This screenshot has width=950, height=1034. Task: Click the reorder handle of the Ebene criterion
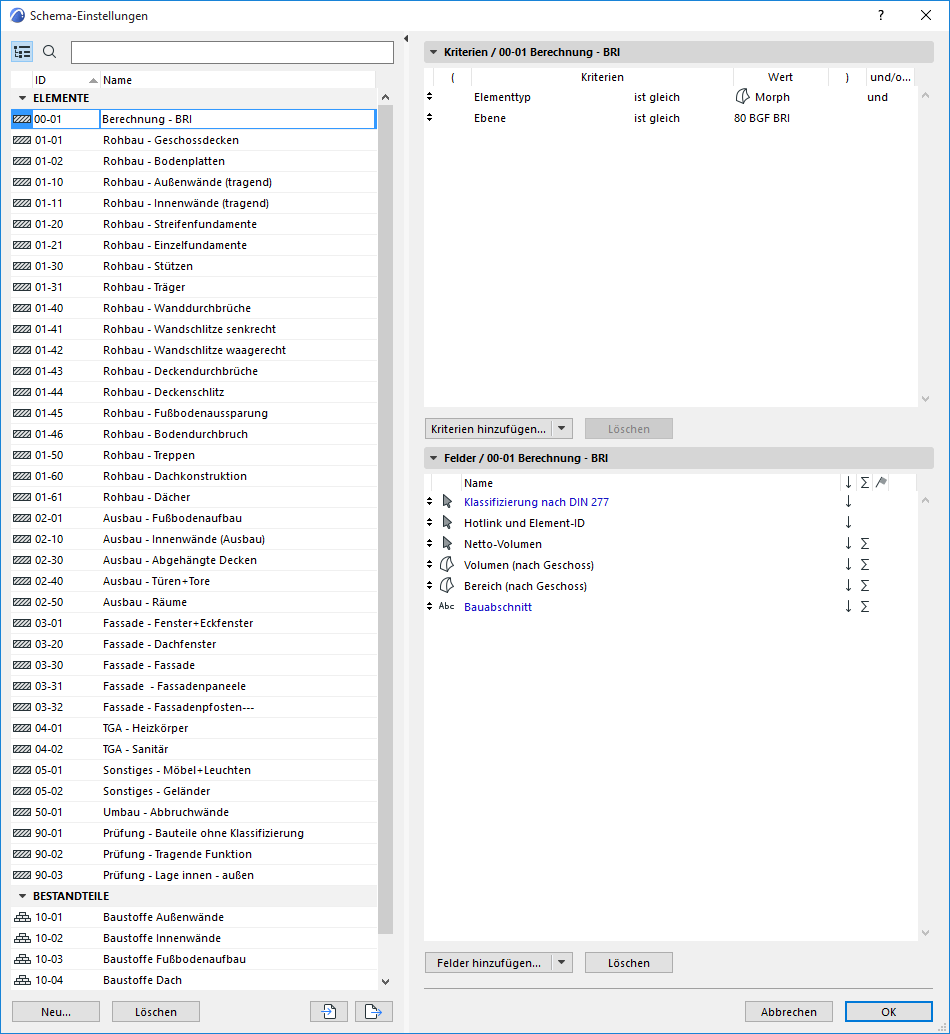point(429,117)
